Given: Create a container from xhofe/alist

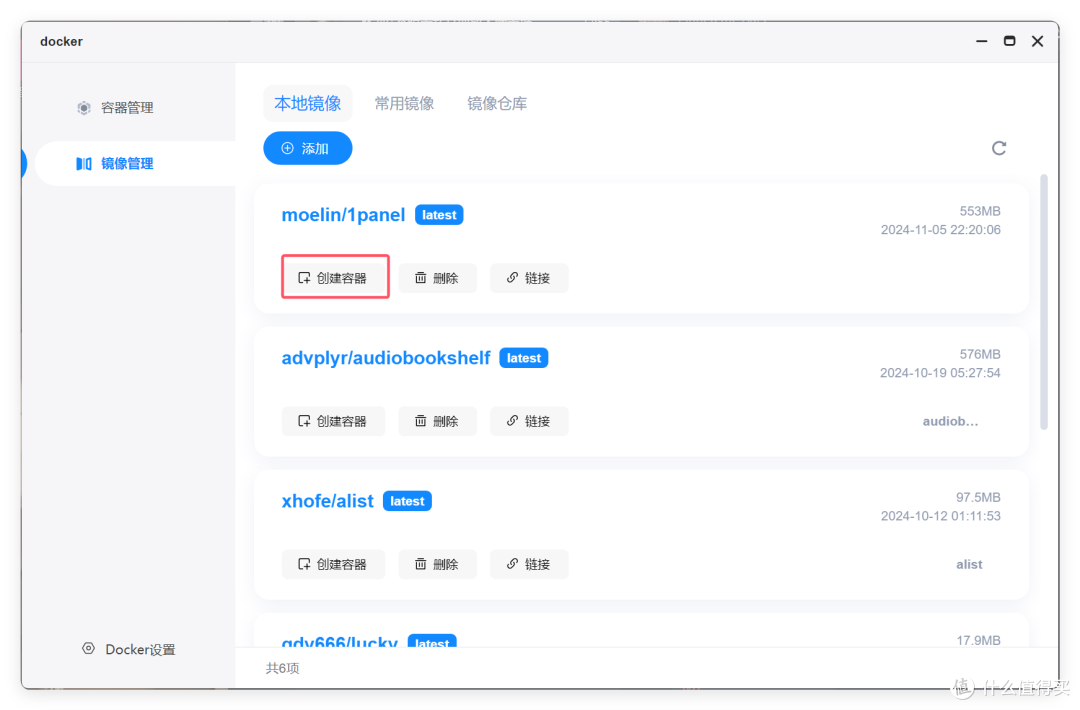Looking at the screenshot, I should click(334, 565).
